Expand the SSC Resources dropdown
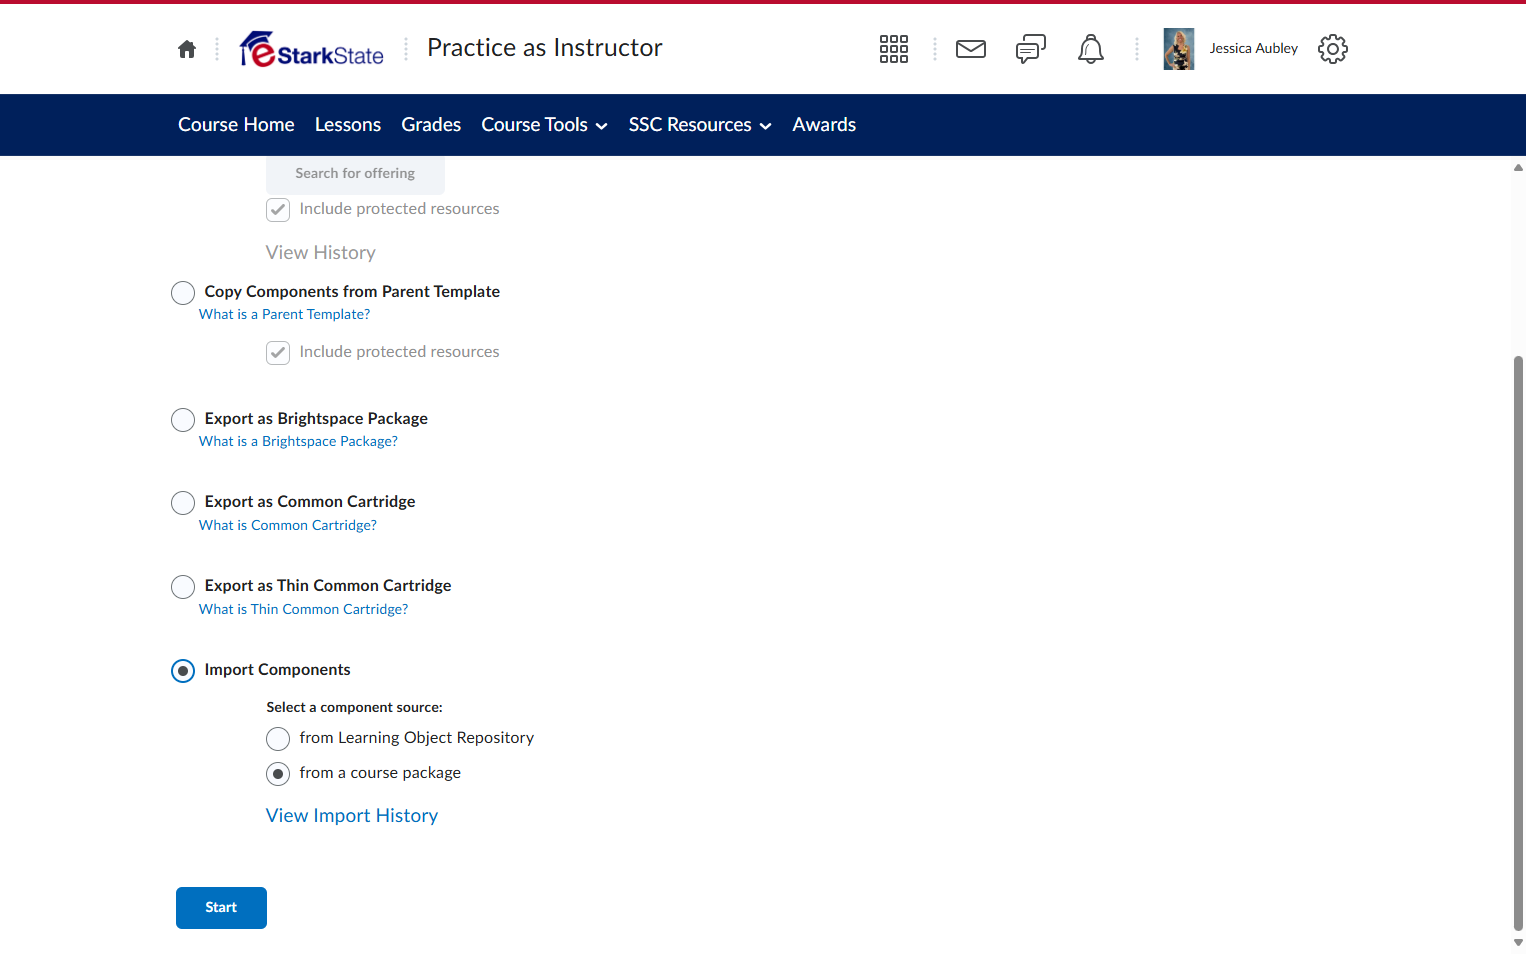The image size is (1526, 954). click(x=700, y=125)
